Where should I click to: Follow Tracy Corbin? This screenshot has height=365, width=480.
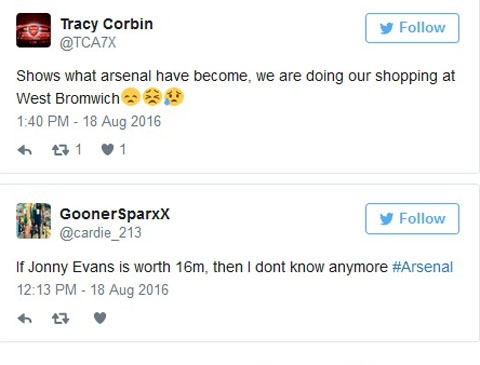[412, 28]
